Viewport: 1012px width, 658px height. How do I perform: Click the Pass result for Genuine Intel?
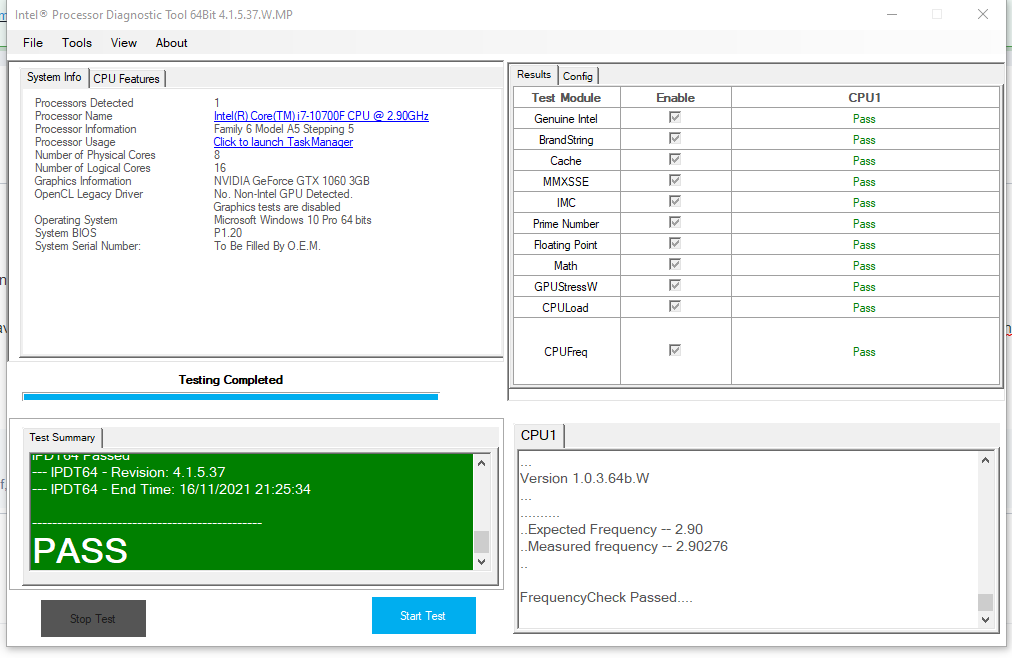864,119
